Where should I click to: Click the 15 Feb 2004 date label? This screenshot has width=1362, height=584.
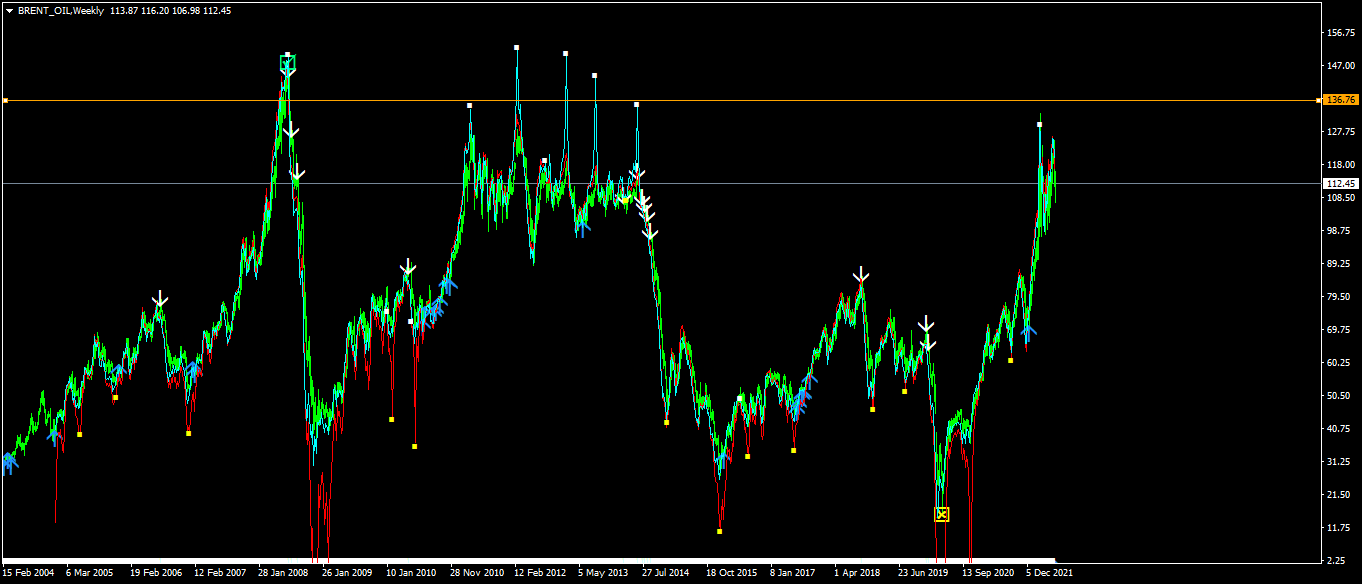point(28,573)
